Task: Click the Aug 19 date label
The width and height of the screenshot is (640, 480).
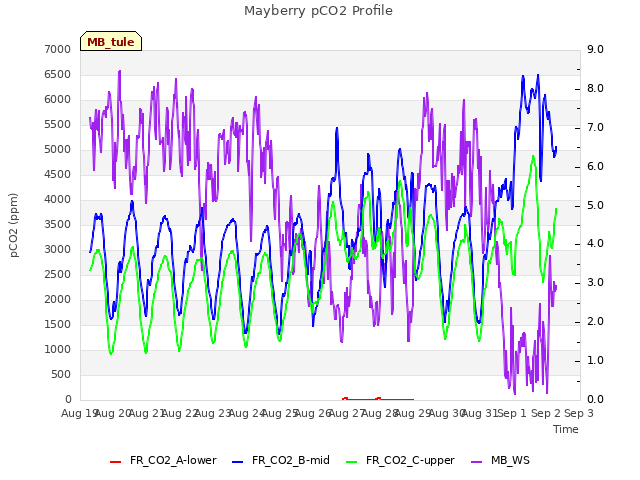Action: point(79,414)
